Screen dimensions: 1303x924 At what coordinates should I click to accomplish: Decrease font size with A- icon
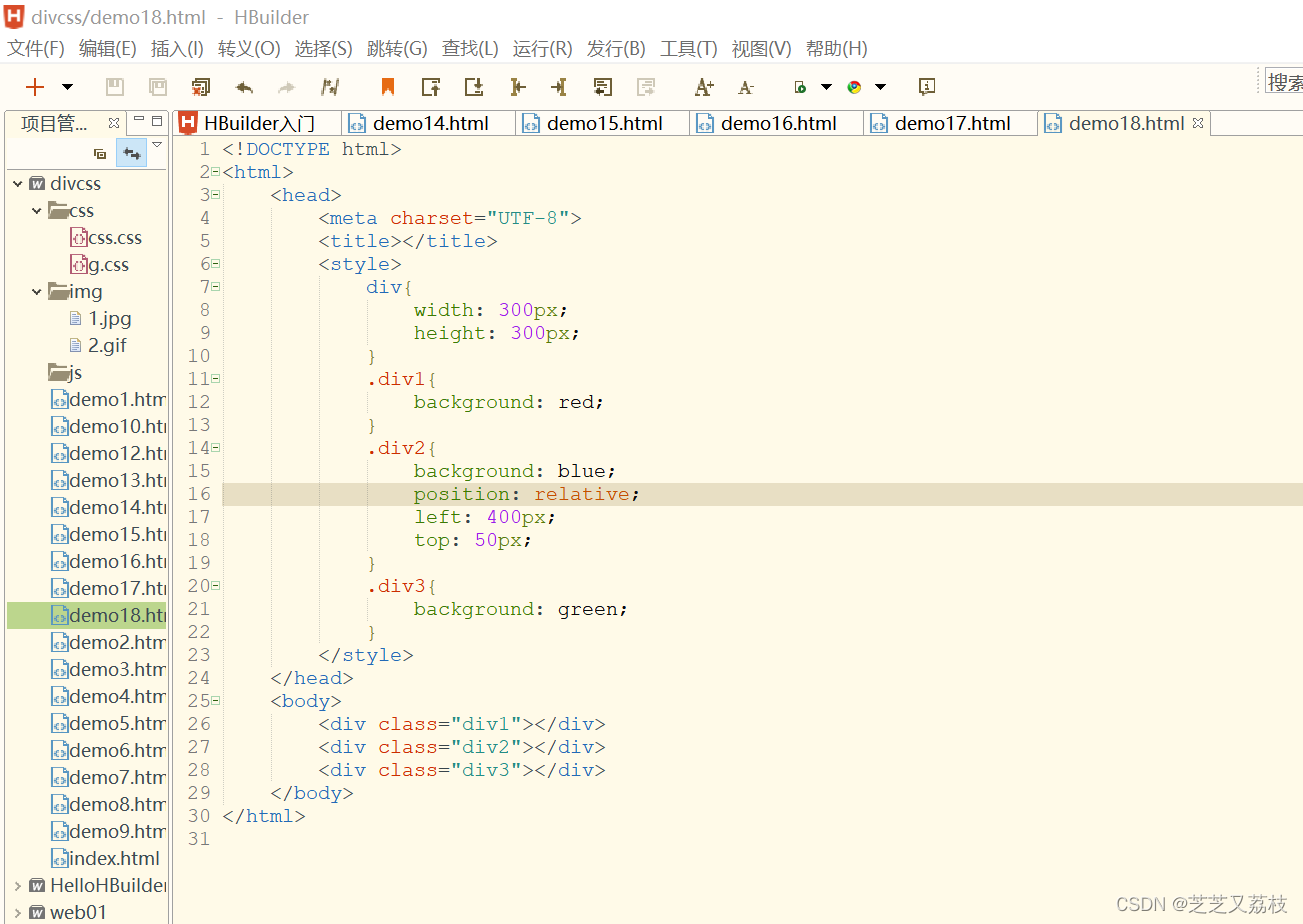pos(746,88)
